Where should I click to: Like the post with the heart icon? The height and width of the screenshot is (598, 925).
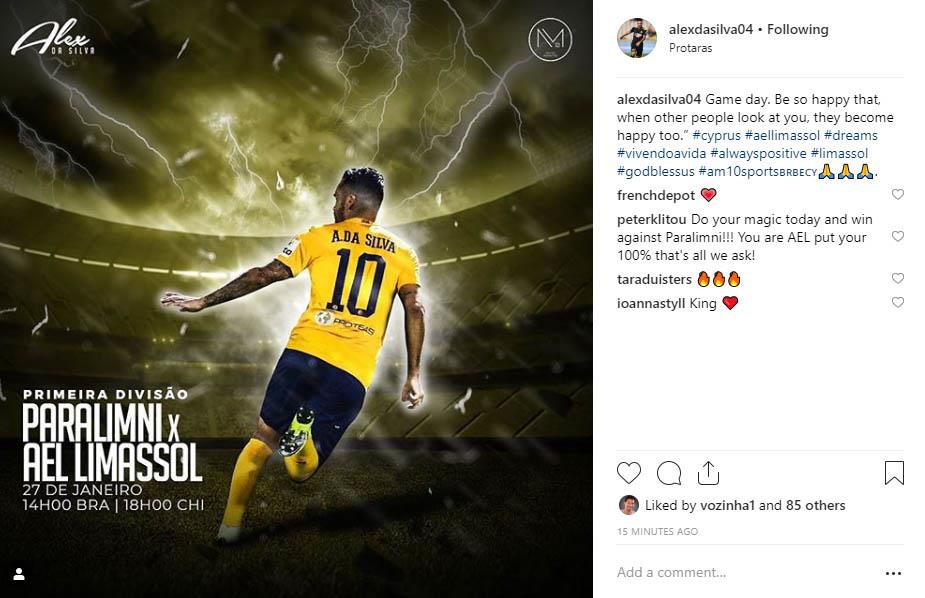(629, 473)
